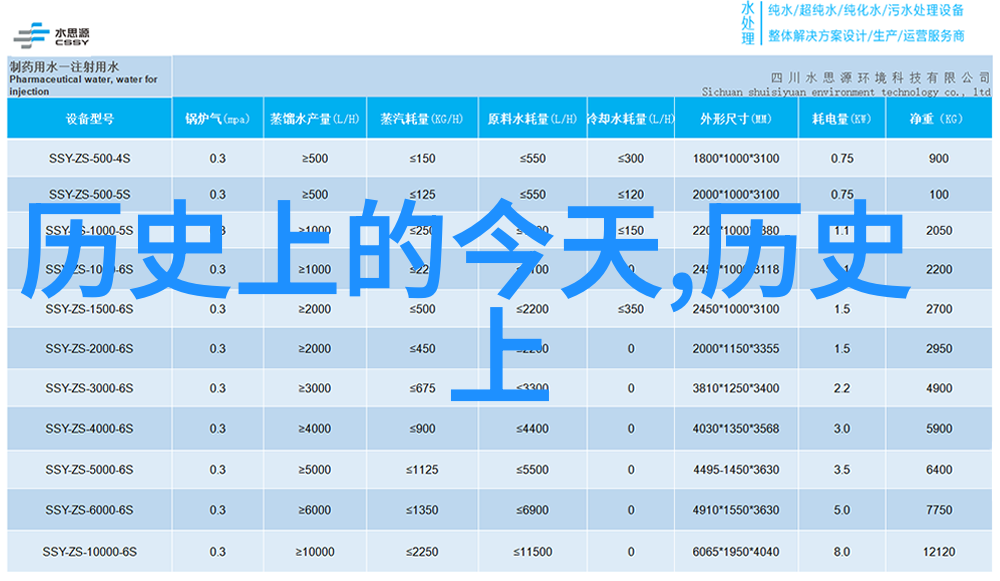This screenshot has width=1000, height=581.
Task: Select the 蒸汽耗量(KG/H) column header
Action: [422, 118]
